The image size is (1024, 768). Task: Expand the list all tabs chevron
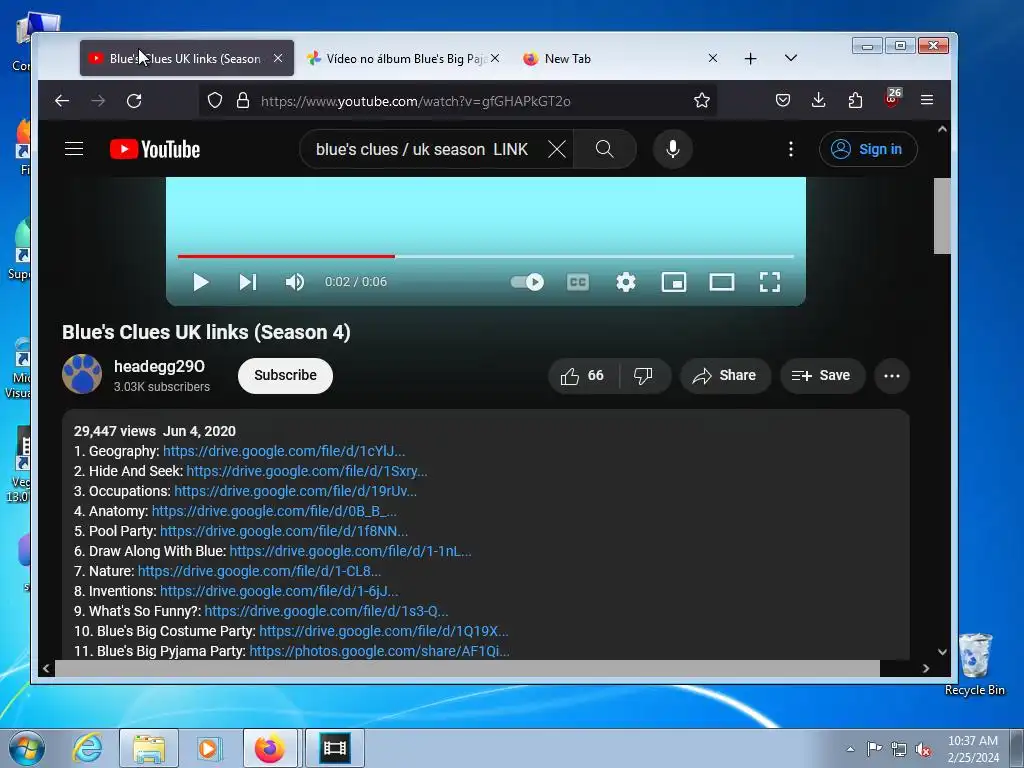(x=791, y=58)
